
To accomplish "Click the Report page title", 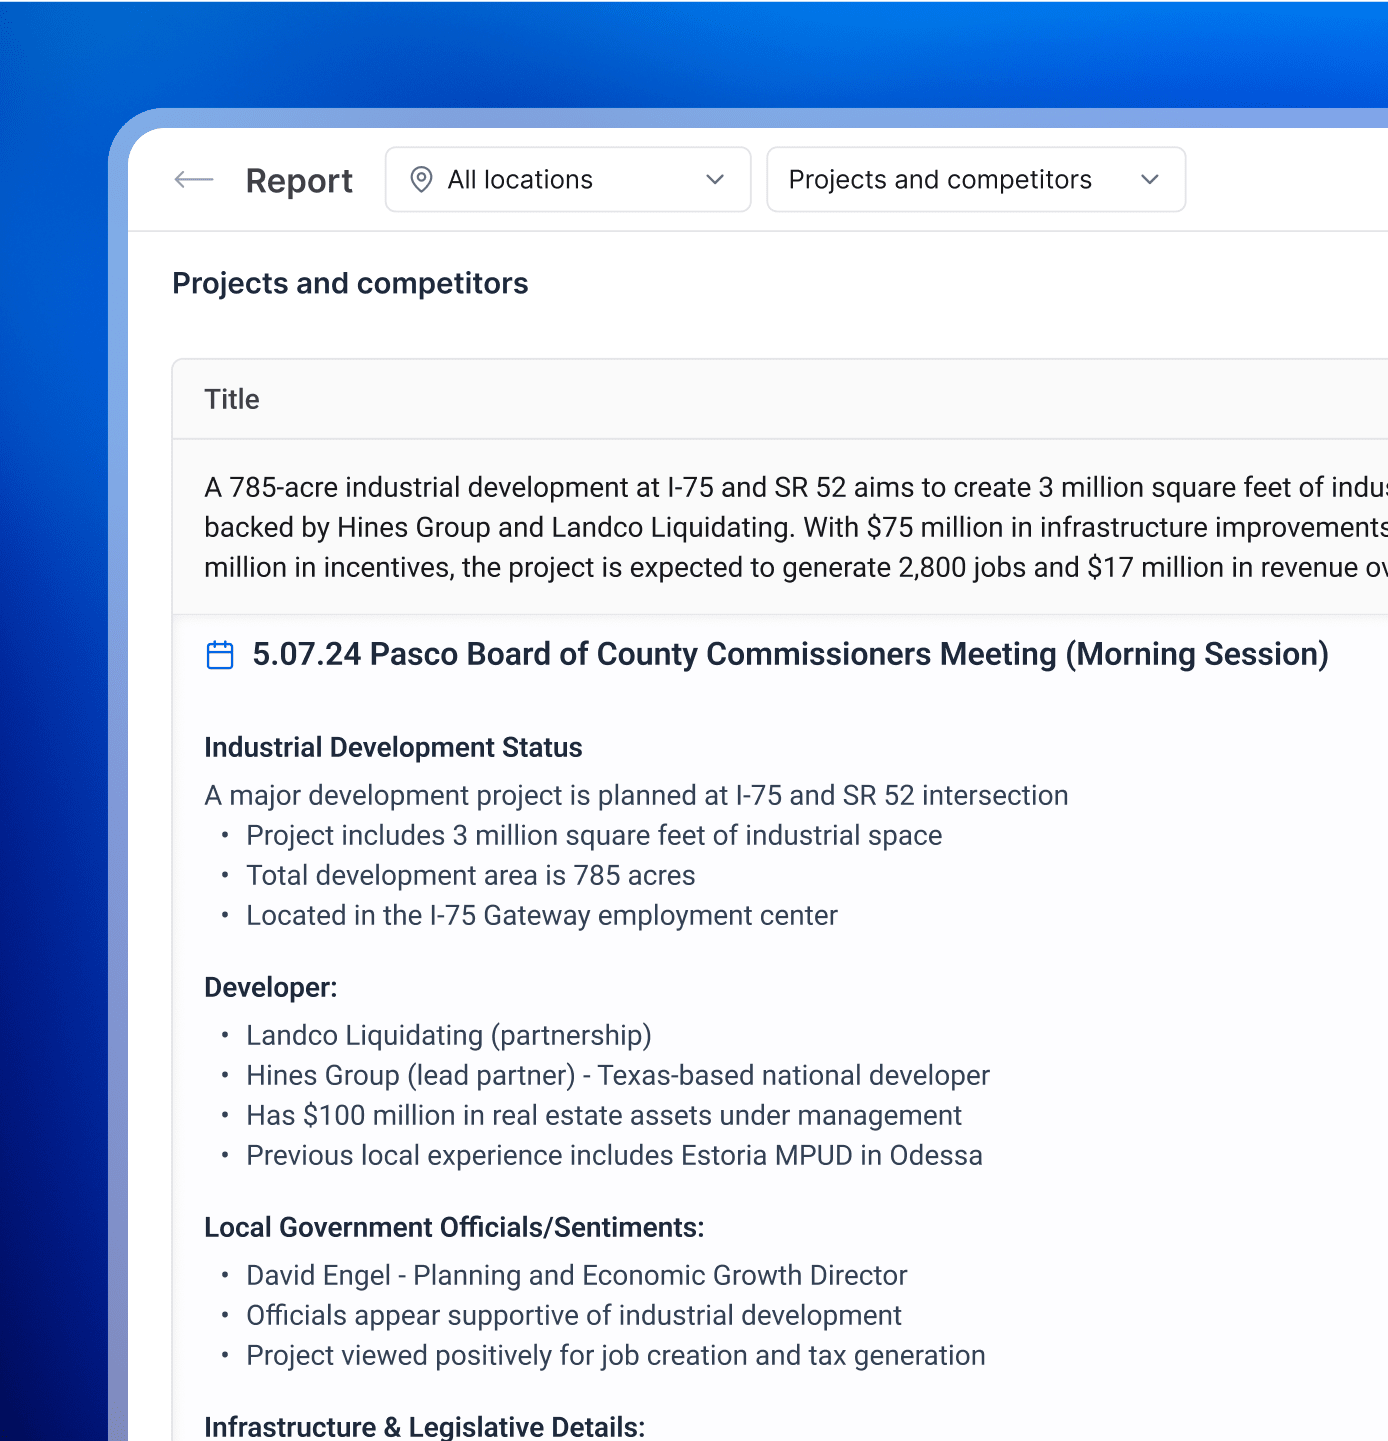I will tap(299, 181).
